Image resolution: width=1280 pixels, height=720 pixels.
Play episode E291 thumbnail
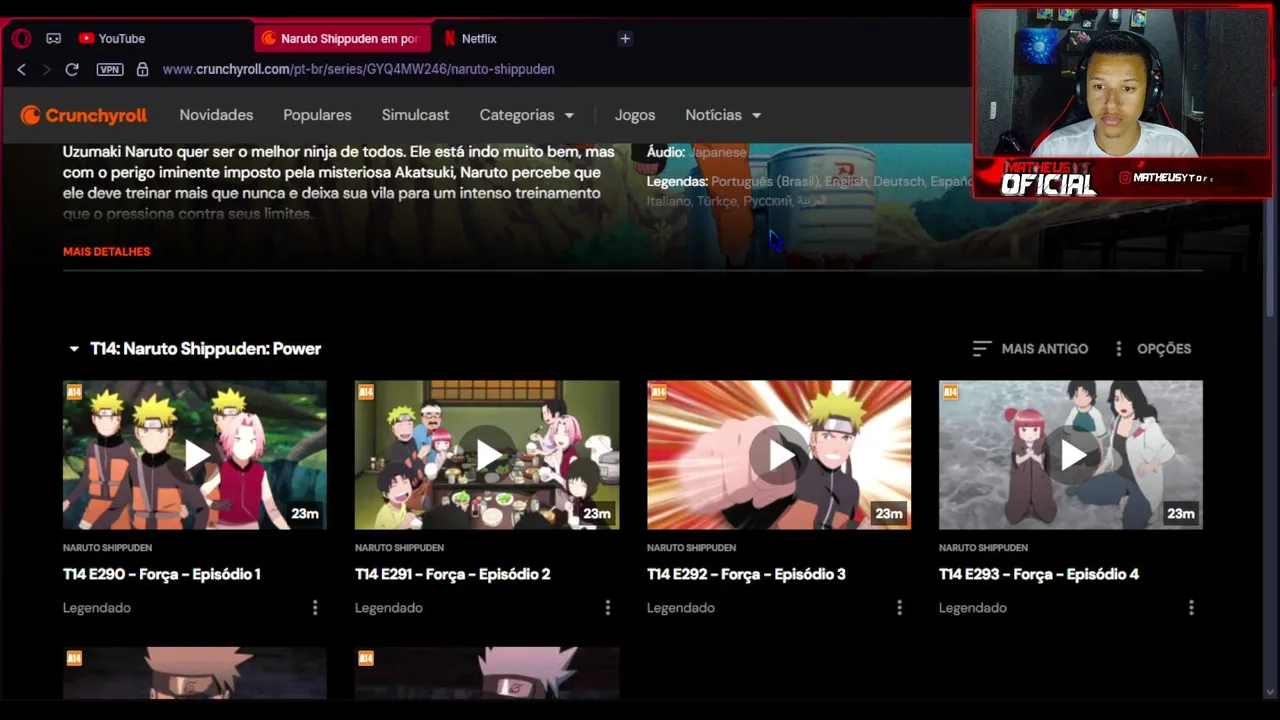coord(487,455)
